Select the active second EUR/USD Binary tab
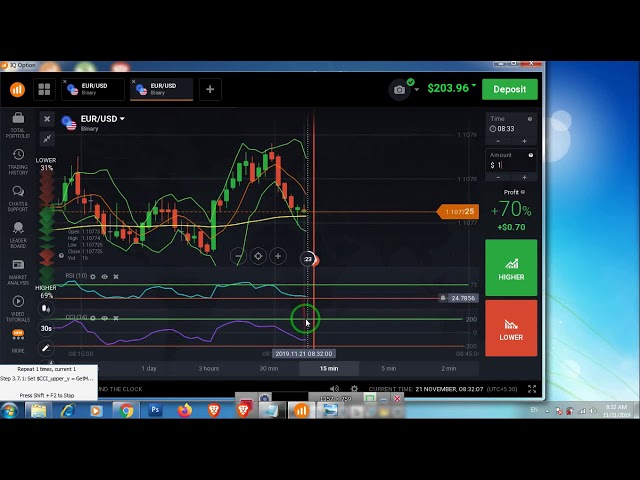640x480 pixels. [162, 89]
